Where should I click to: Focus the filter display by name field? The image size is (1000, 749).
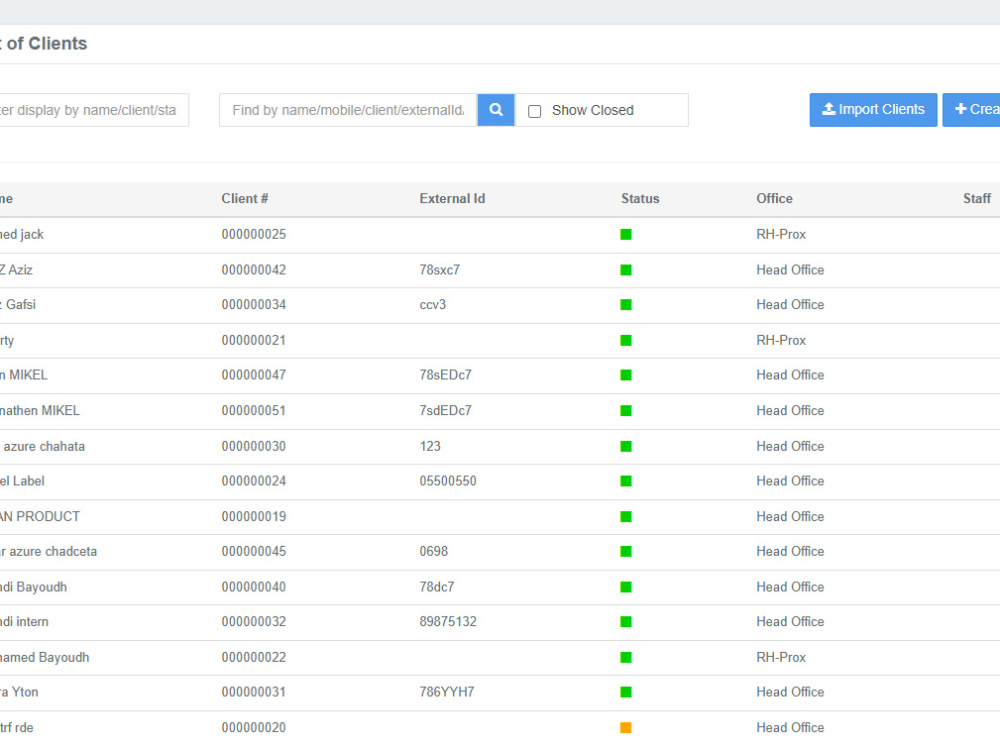click(93, 110)
